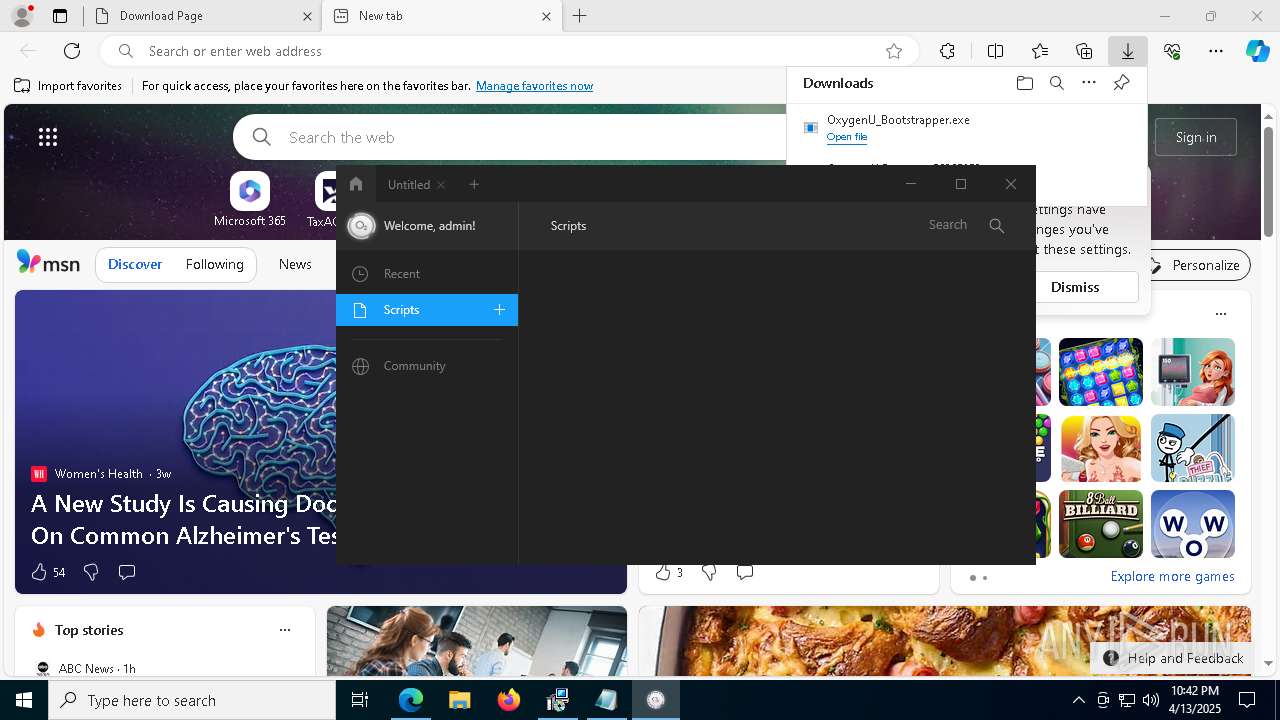Close the Untitled script tab
Screen dimensions: 1280x720
pos(441,185)
